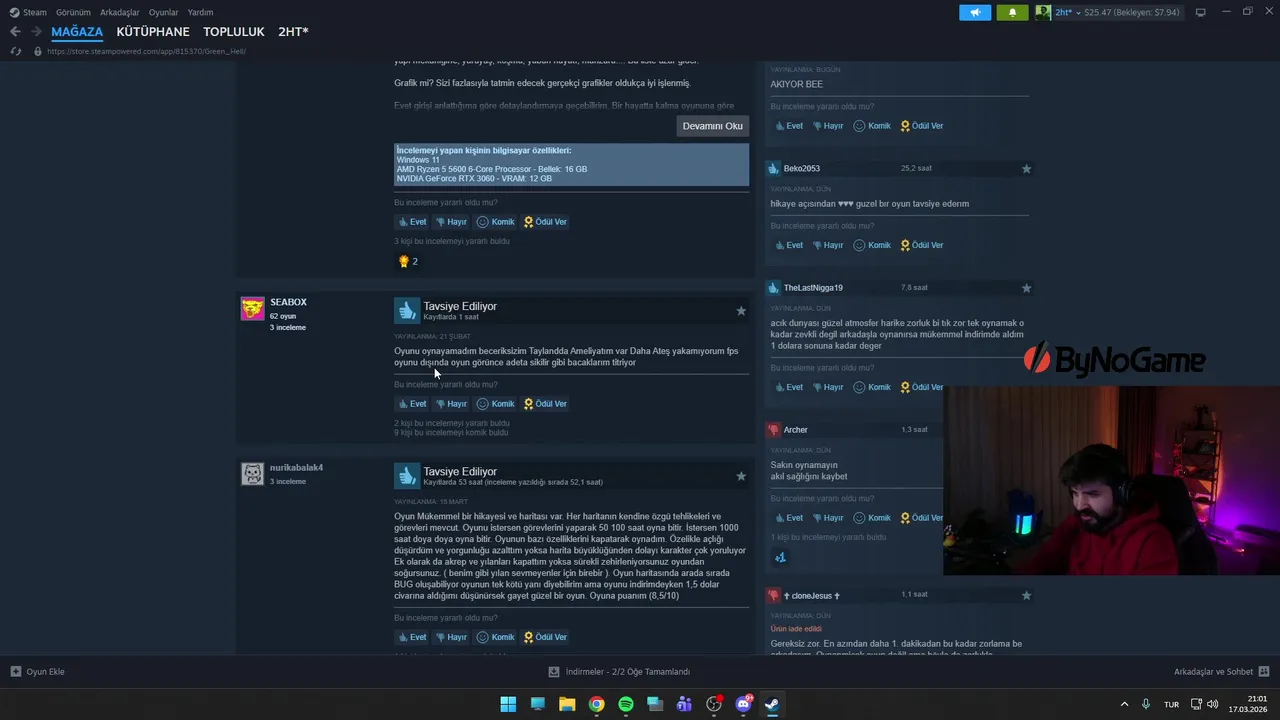Vote Hayır on SEABOX's review

pyautogui.click(x=451, y=404)
